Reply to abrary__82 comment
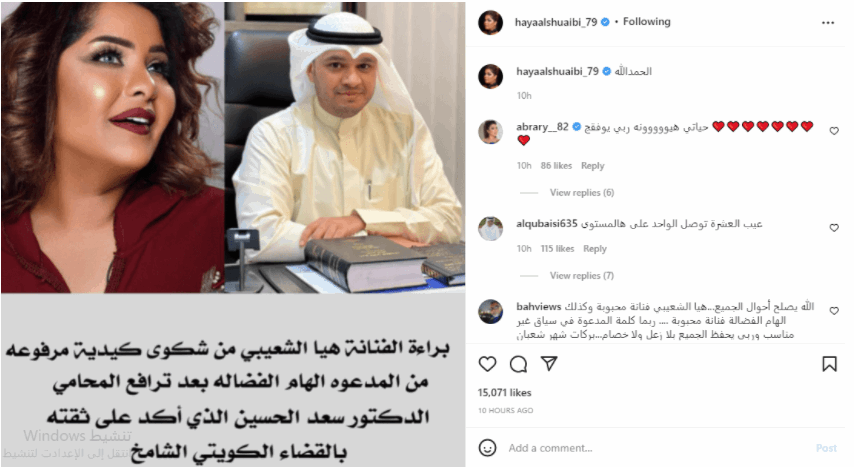Viewport: 854px width, 467px height. (593, 166)
